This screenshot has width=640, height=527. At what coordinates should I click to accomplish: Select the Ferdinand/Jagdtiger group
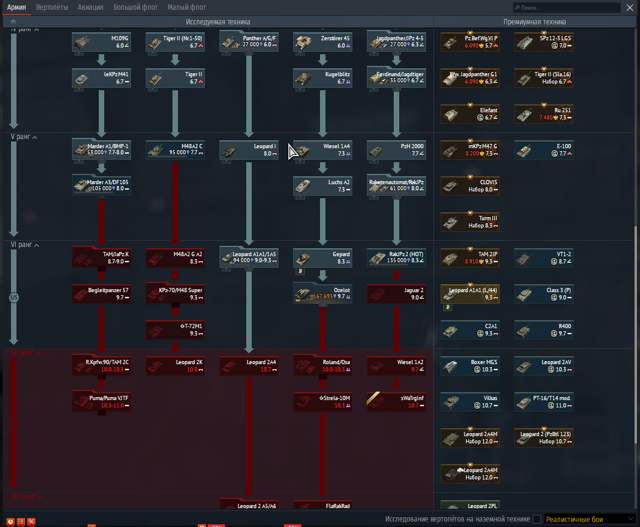click(x=396, y=78)
